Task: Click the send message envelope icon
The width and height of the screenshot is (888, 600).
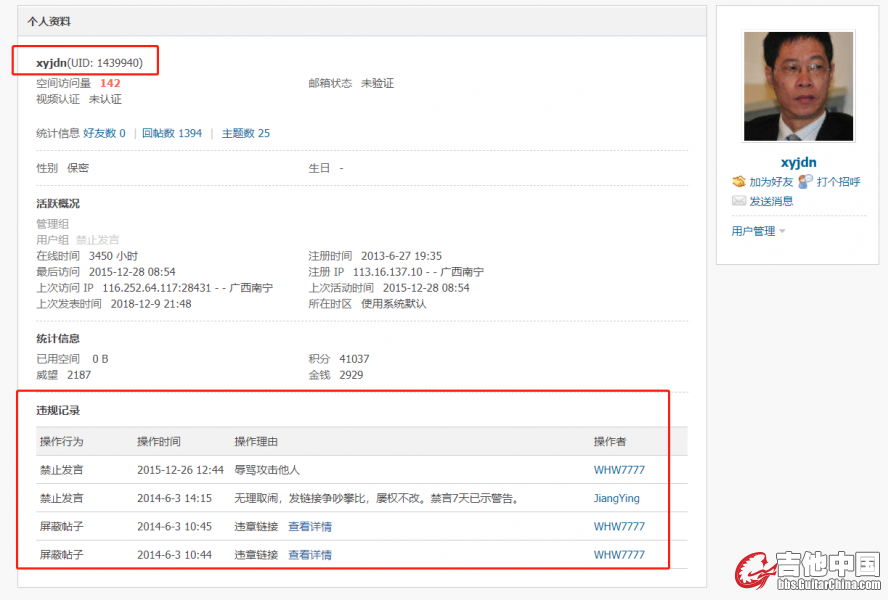Action: pos(738,201)
